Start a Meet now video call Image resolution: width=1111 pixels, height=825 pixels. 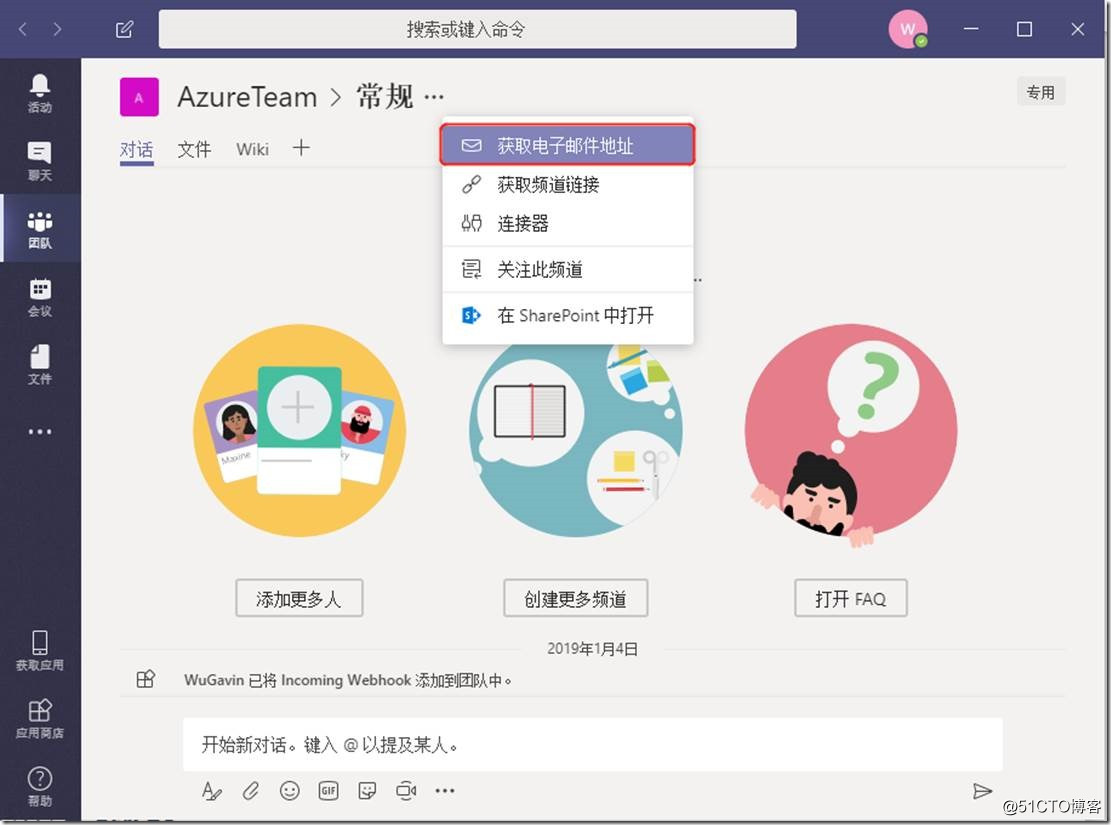point(406,790)
